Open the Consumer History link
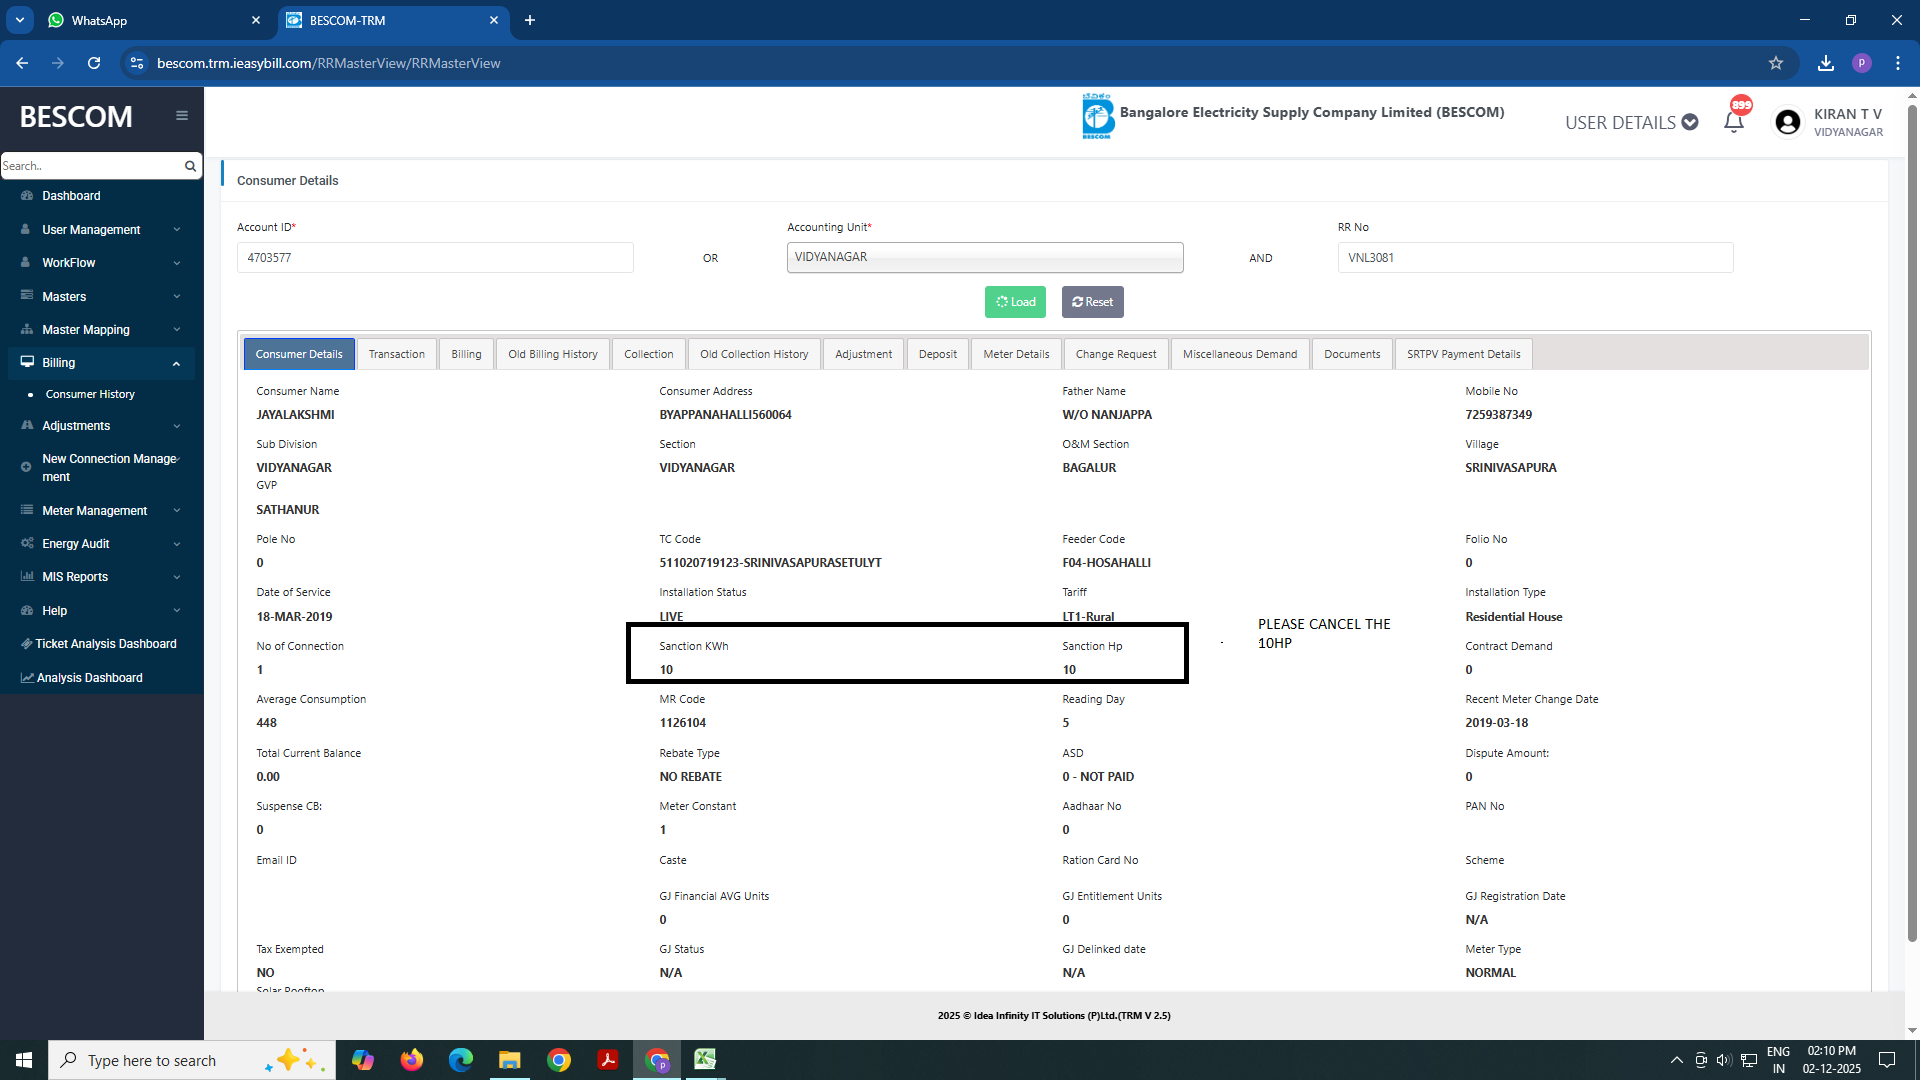 pos(90,395)
